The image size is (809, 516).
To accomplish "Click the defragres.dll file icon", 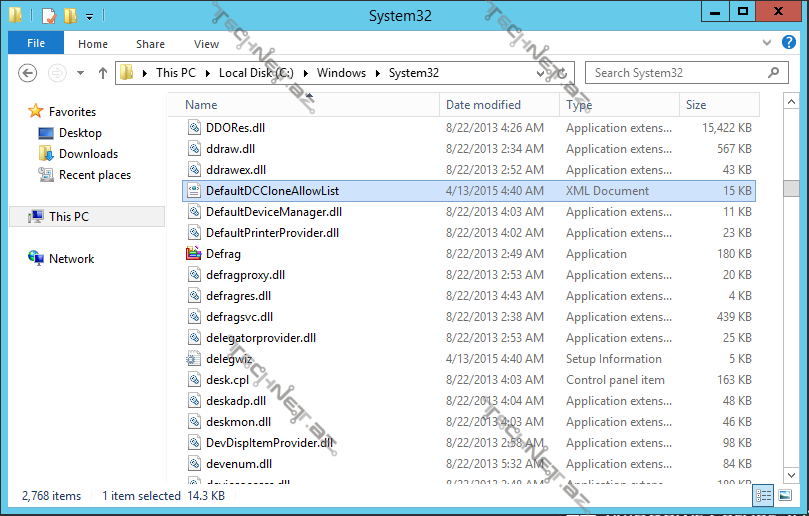I will (x=194, y=296).
